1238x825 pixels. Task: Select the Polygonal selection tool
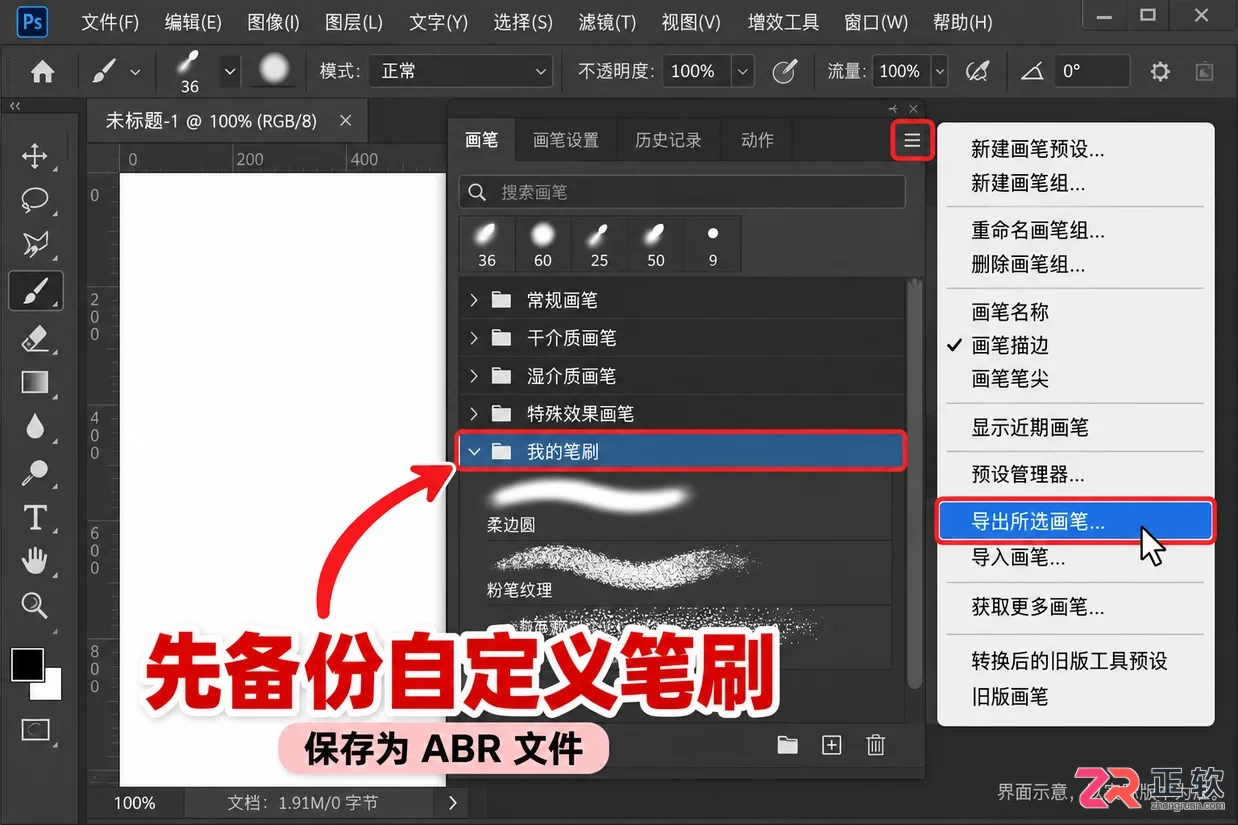point(35,244)
